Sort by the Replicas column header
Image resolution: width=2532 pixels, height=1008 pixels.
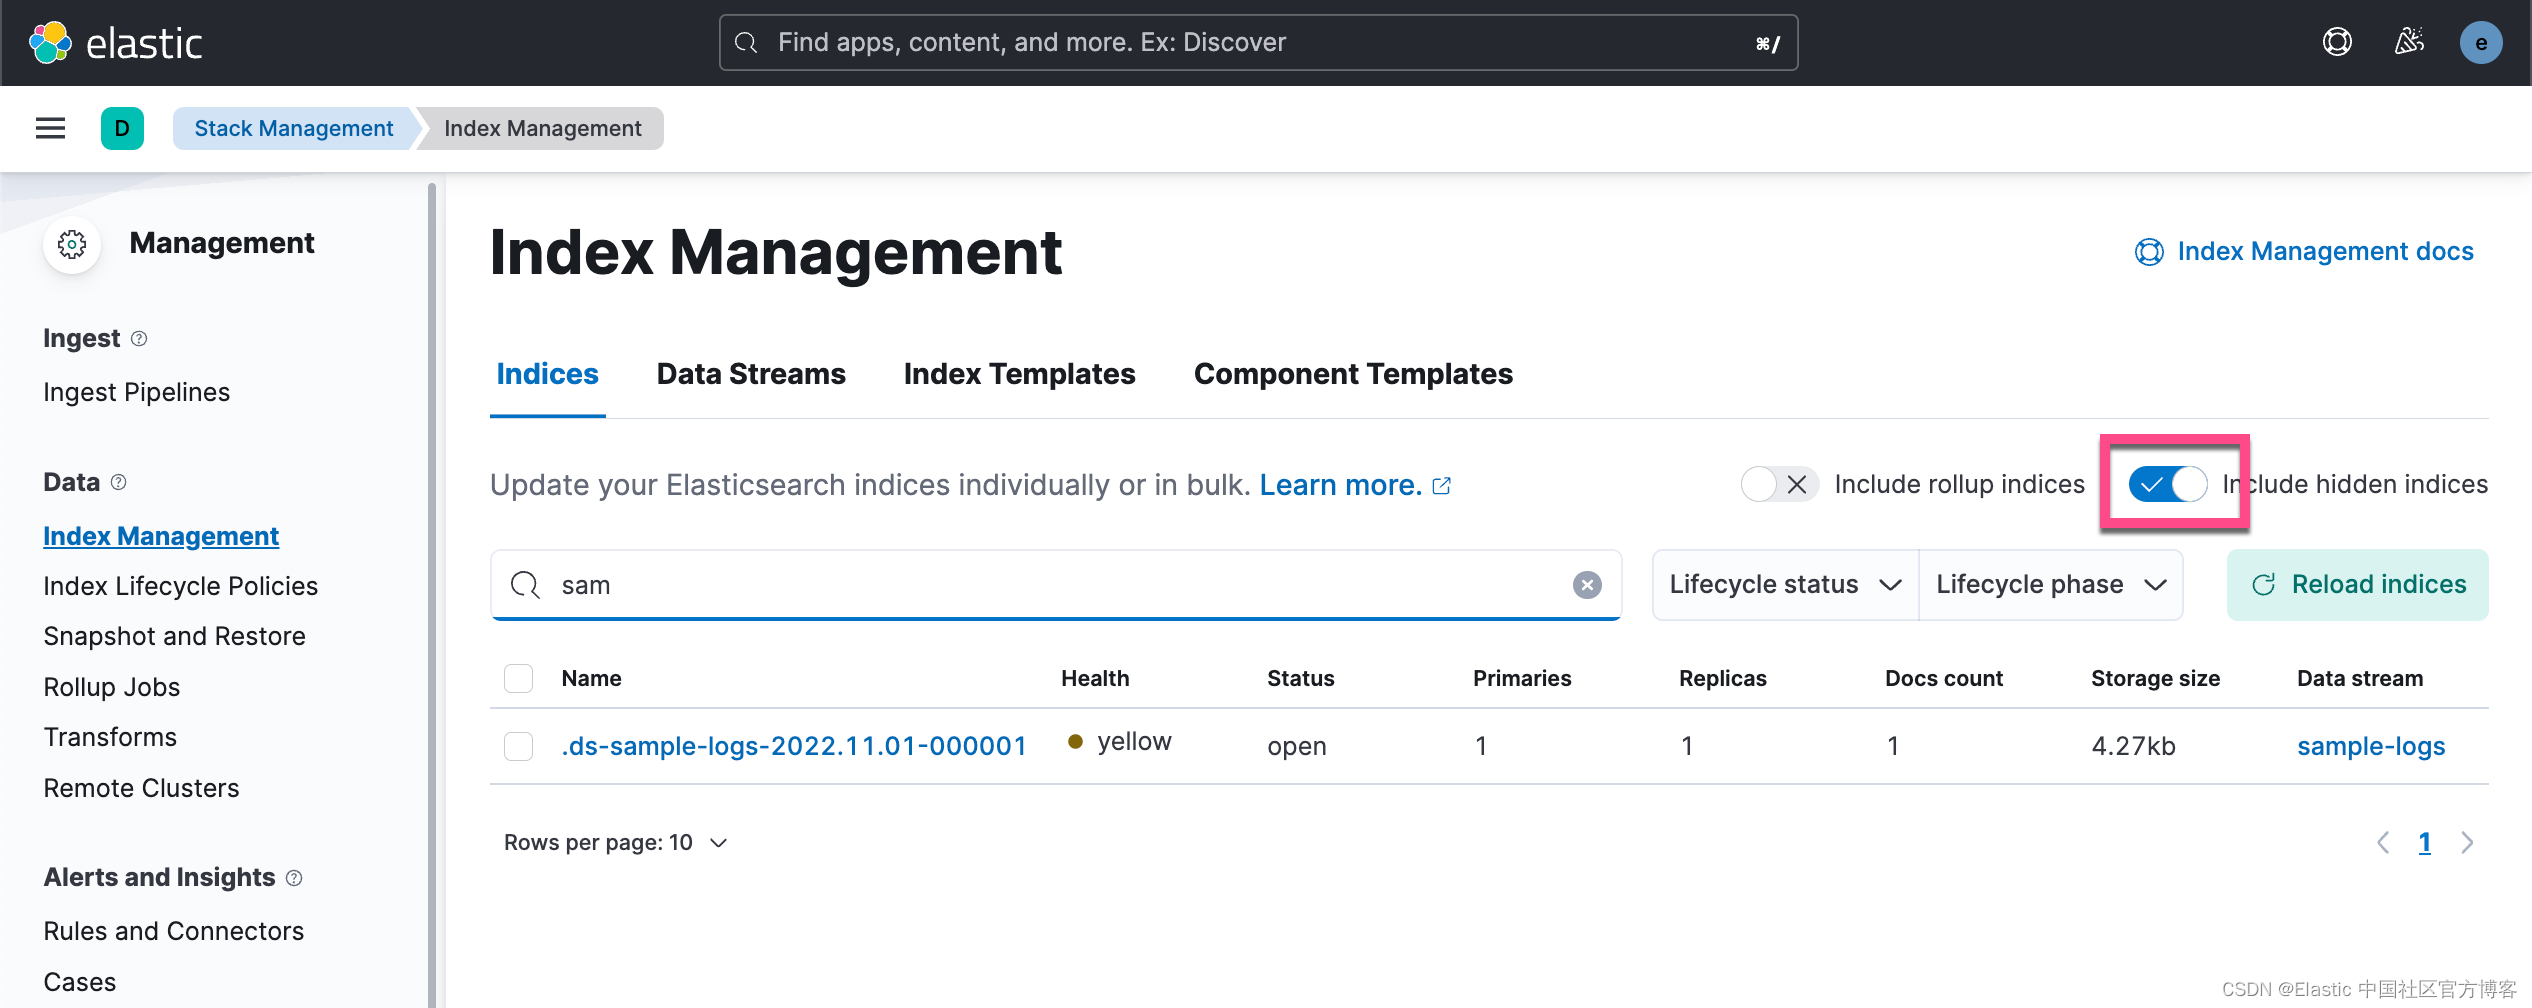[1723, 679]
